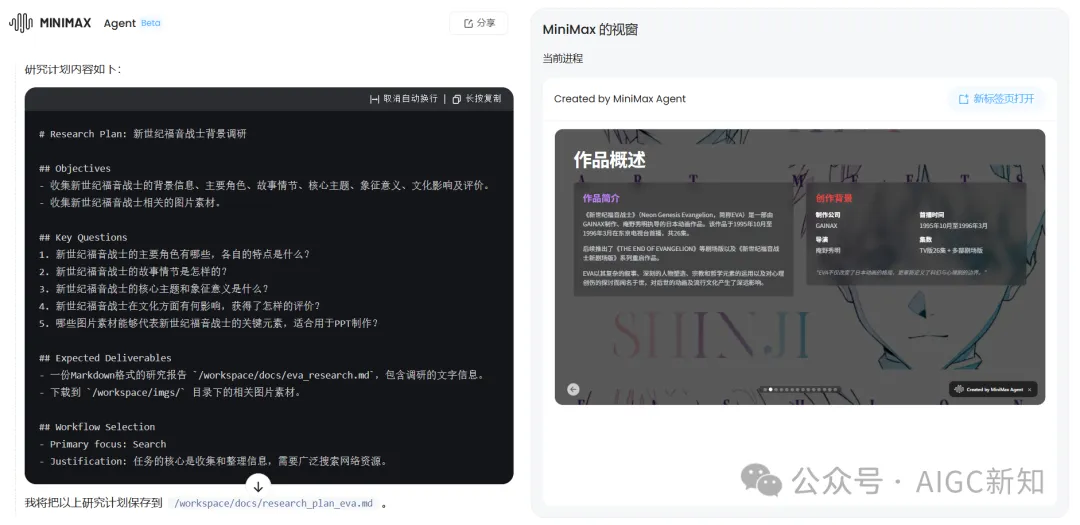1080x525 pixels.
Task: Click the '## Objectives' code line
Action: click(x=74, y=168)
